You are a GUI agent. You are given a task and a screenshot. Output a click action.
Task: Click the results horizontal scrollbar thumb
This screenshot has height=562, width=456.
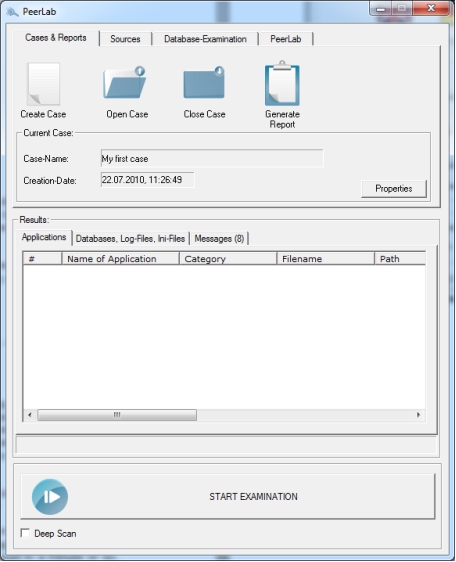[117, 415]
